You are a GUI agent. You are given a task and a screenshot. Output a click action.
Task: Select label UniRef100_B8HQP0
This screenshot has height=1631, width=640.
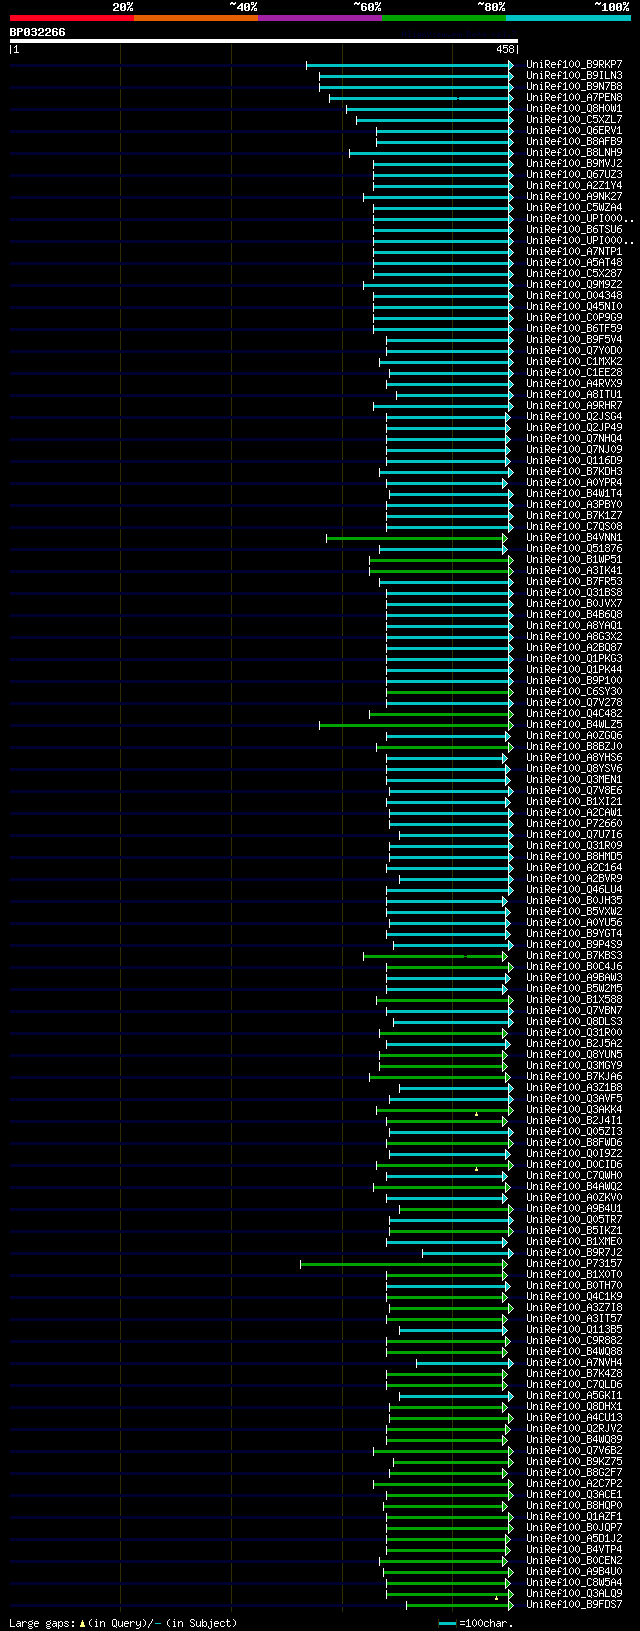coord(574,1505)
